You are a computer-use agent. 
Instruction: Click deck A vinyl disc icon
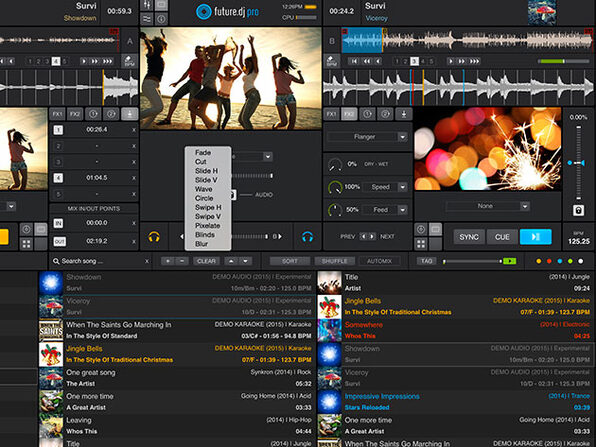[x=26, y=229]
